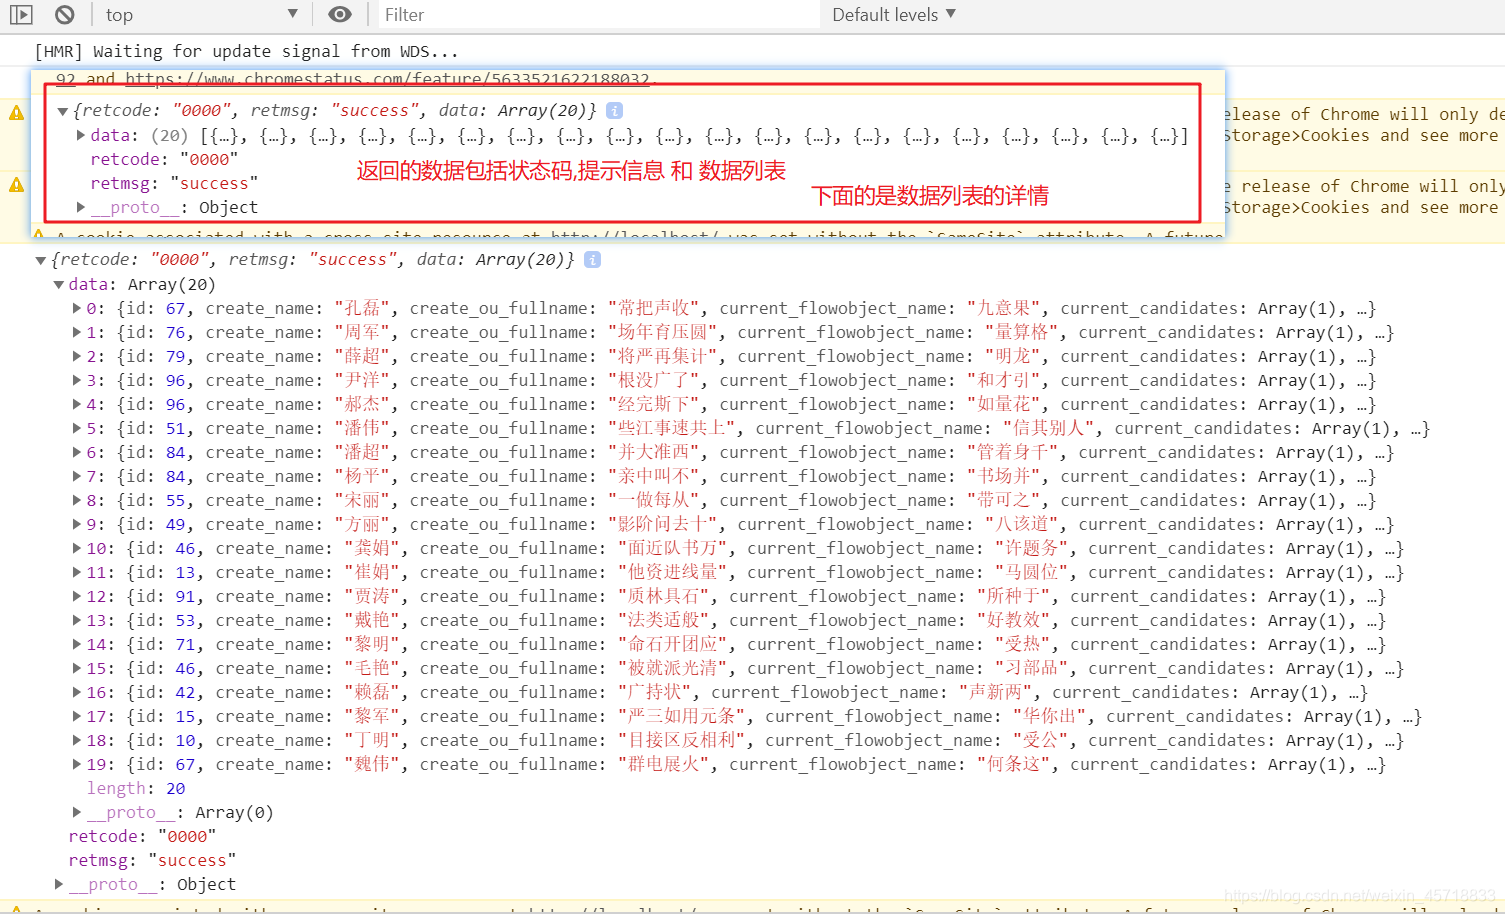Click the create_ou_fullname value "严三如用元条"
Screen dimensions: 1505x914
(x=681, y=716)
